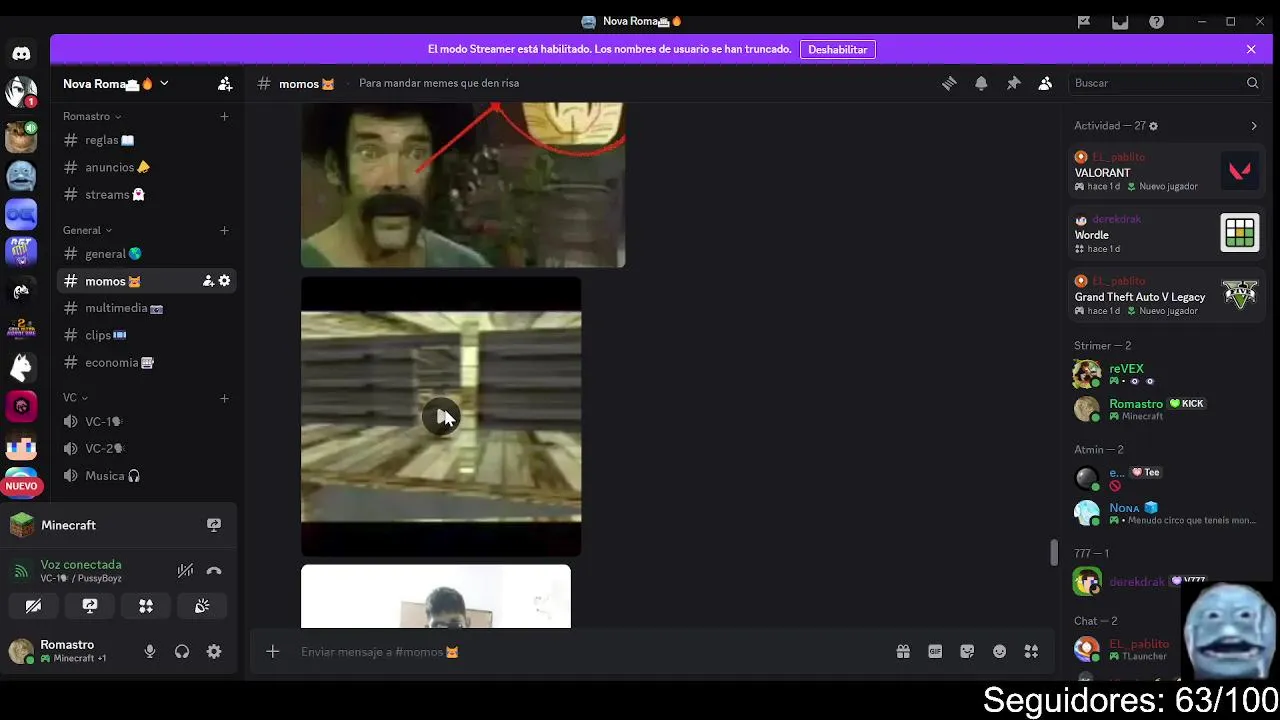Toggle the member list icon
The width and height of the screenshot is (1280, 720).
point(1045,84)
